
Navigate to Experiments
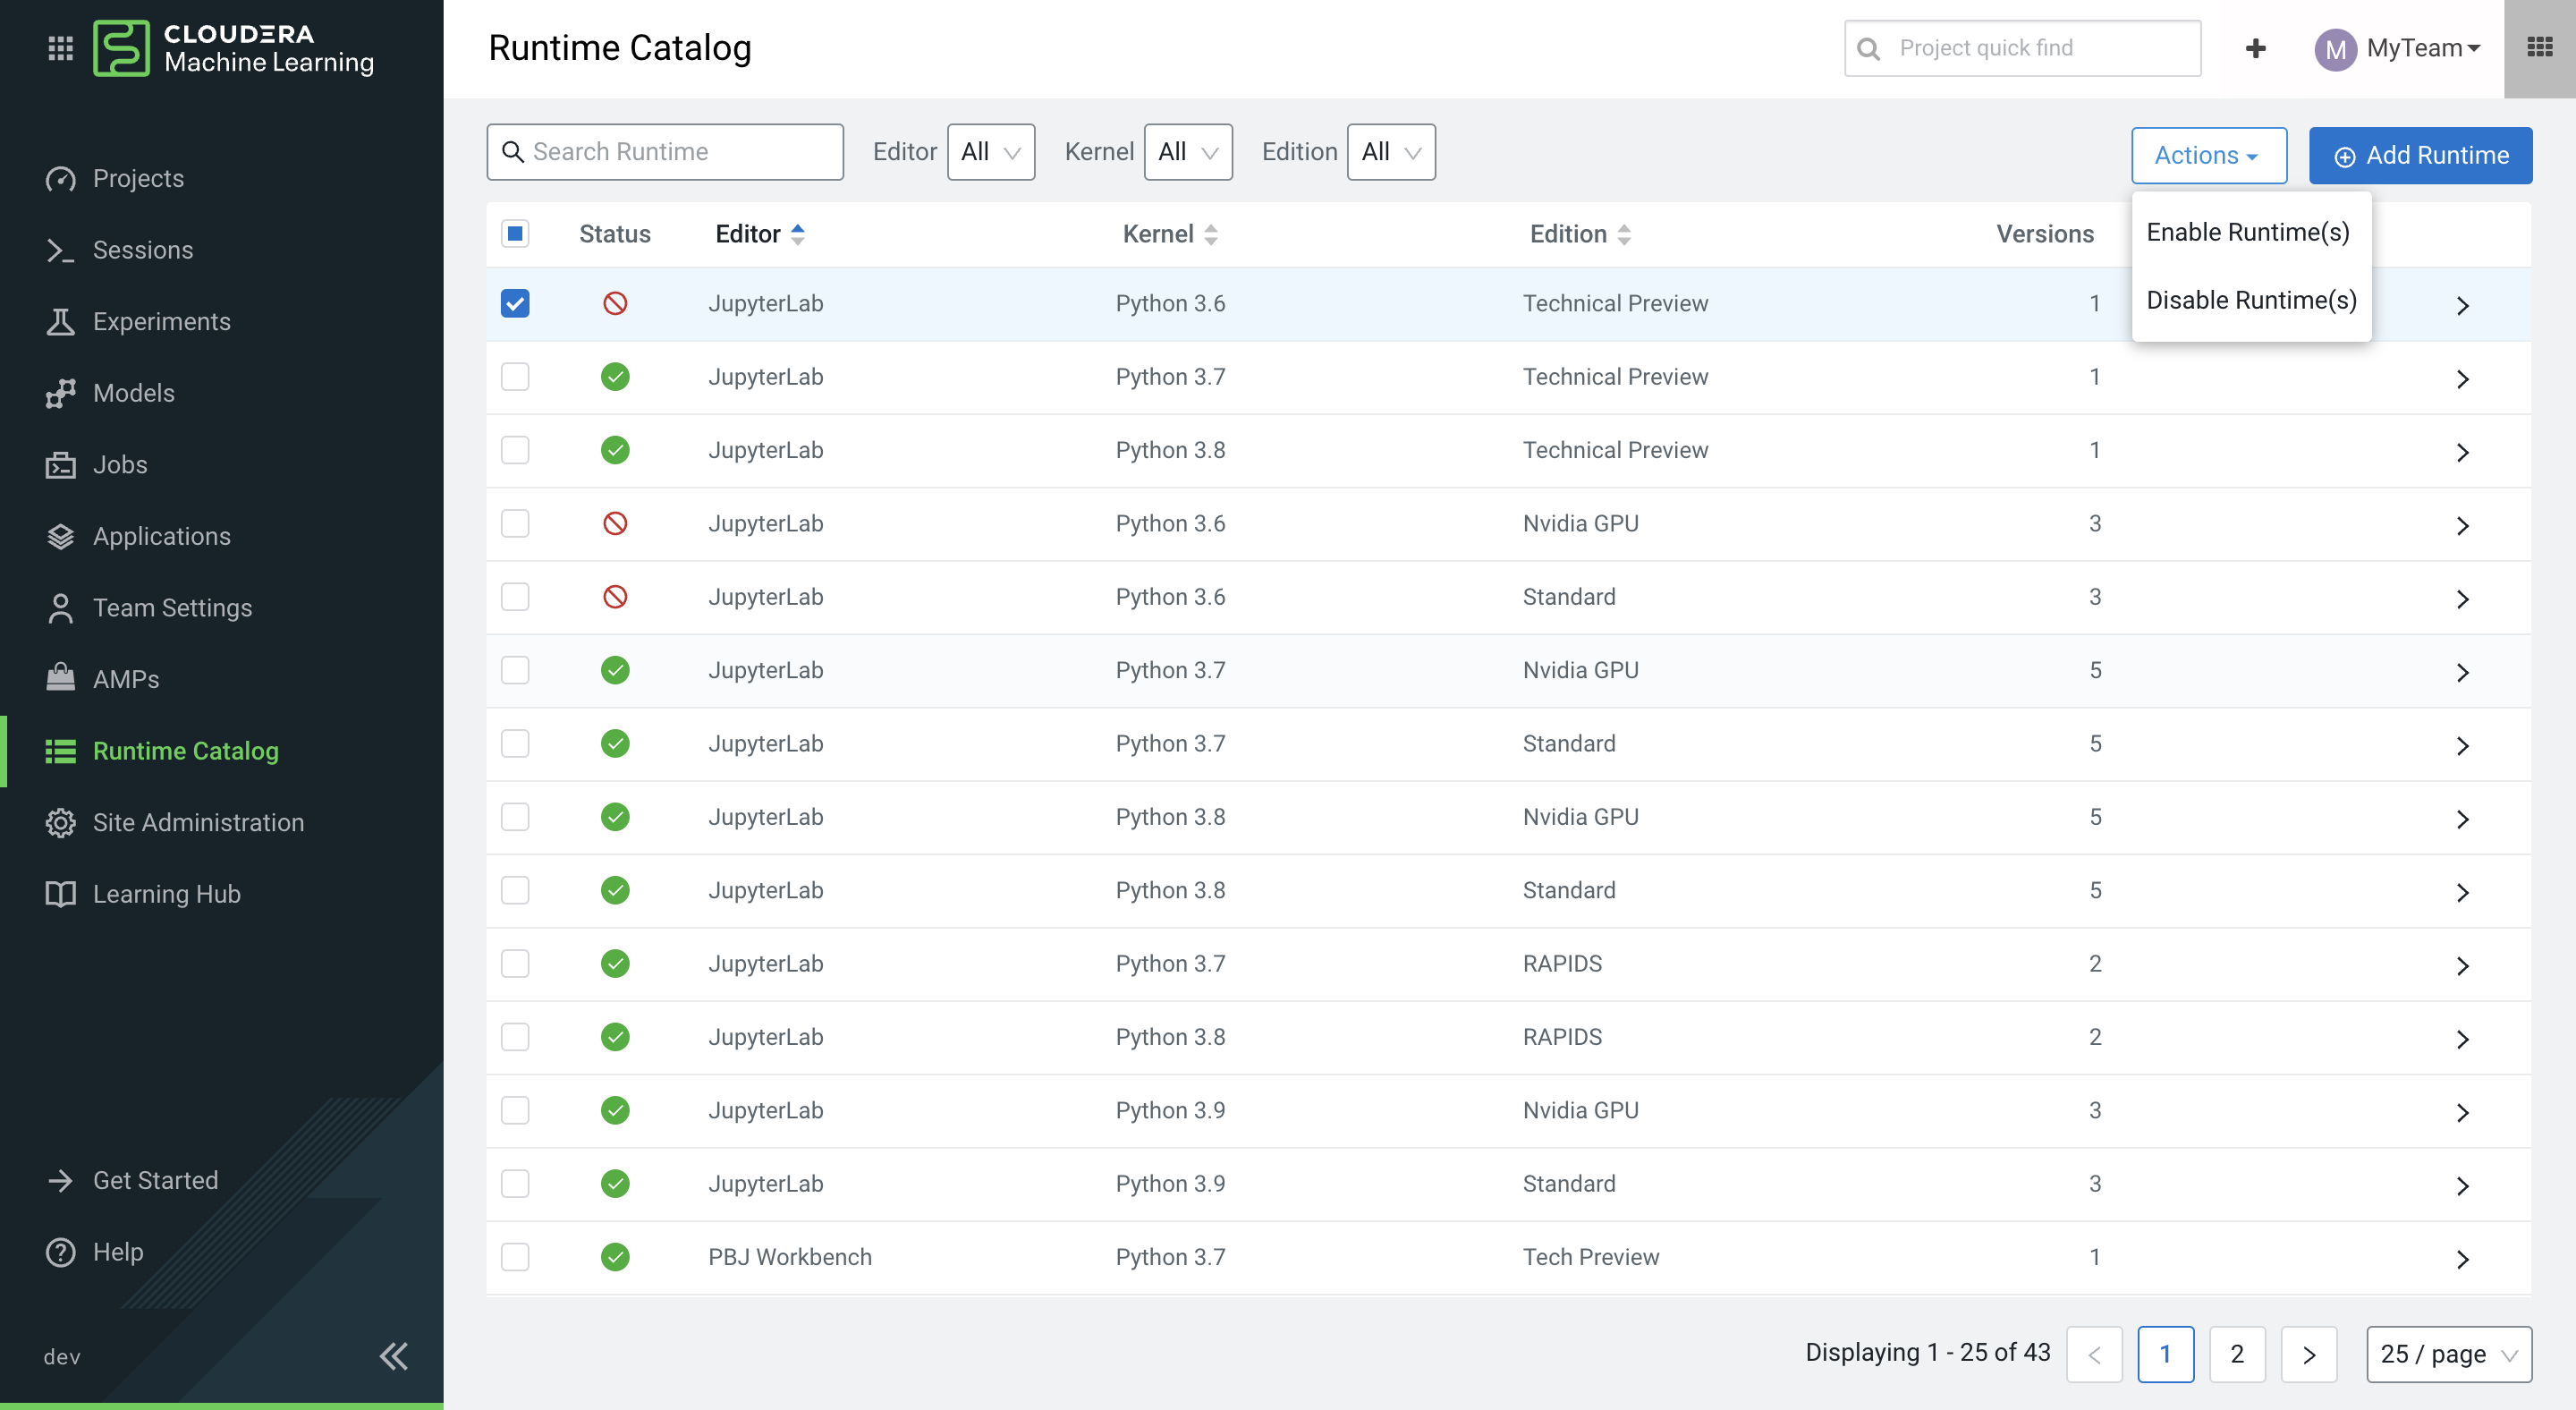click(x=162, y=321)
